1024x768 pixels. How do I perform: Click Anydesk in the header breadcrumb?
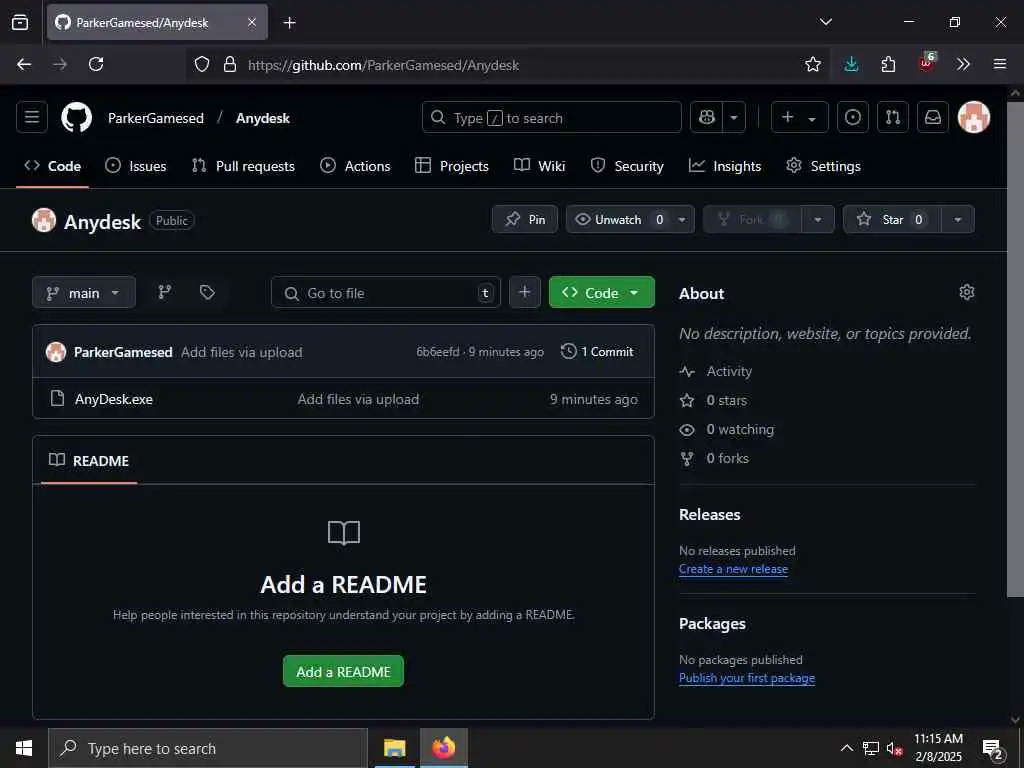point(263,118)
